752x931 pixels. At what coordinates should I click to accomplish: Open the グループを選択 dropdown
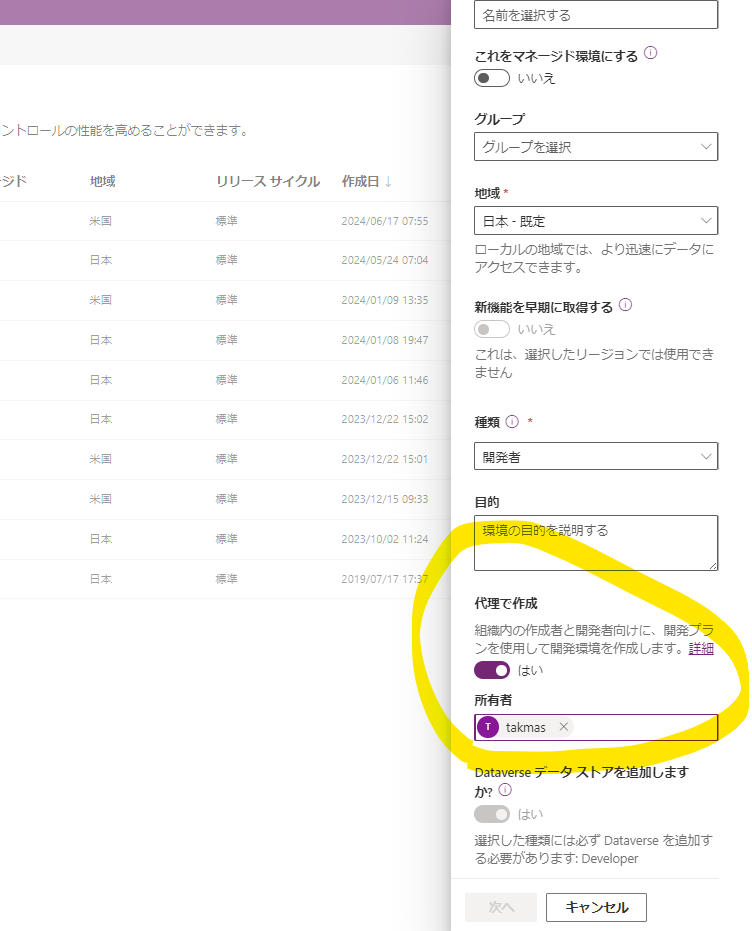click(x=596, y=147)
